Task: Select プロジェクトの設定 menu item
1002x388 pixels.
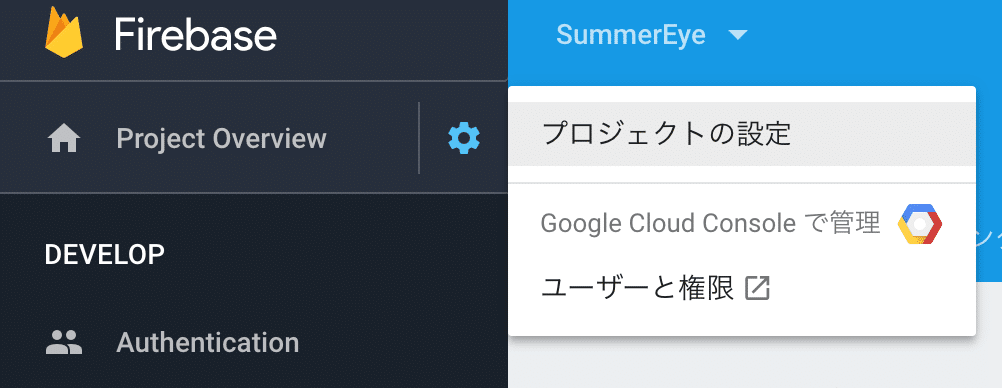Action: click(742, 134)
